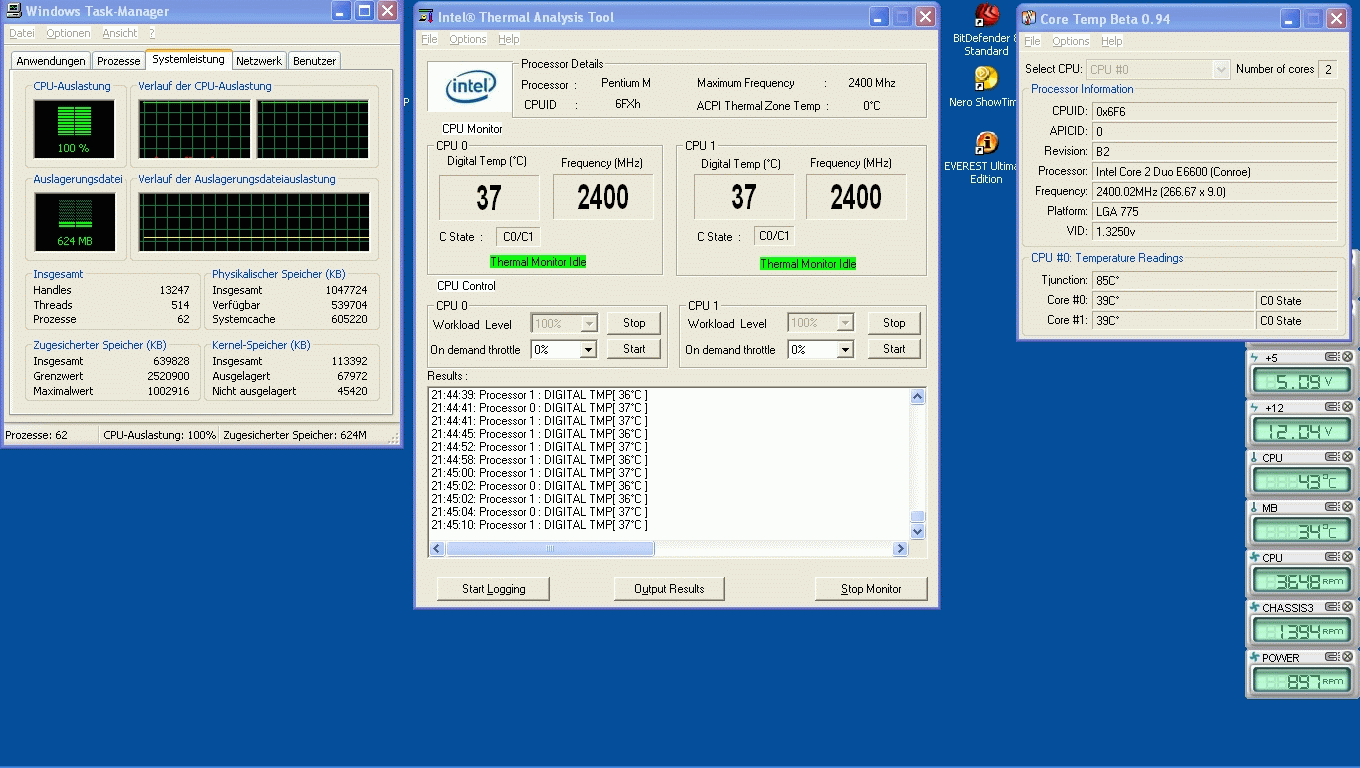Select the Nero ShowTime desktop icon
1360x768 pixels.
[x=986, y=87]
